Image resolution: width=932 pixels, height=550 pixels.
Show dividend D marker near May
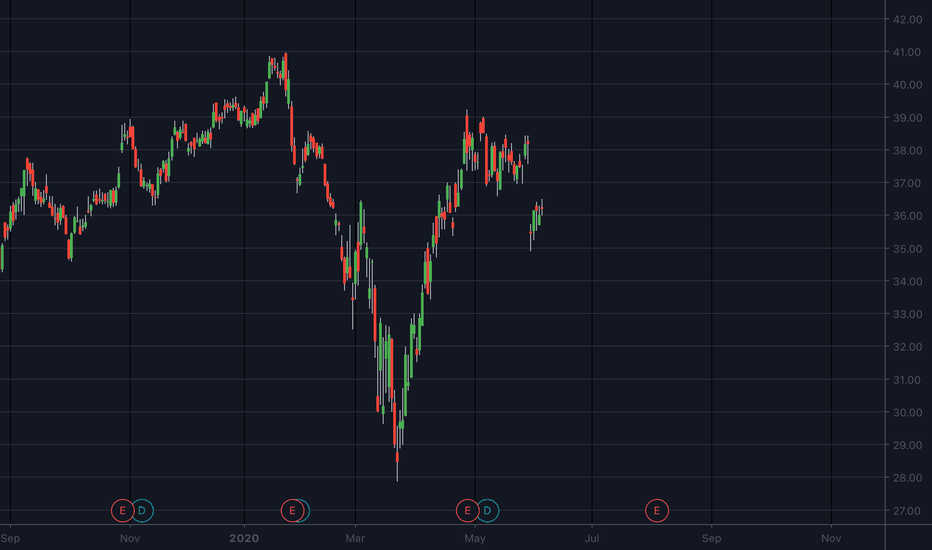coord(487,510)
